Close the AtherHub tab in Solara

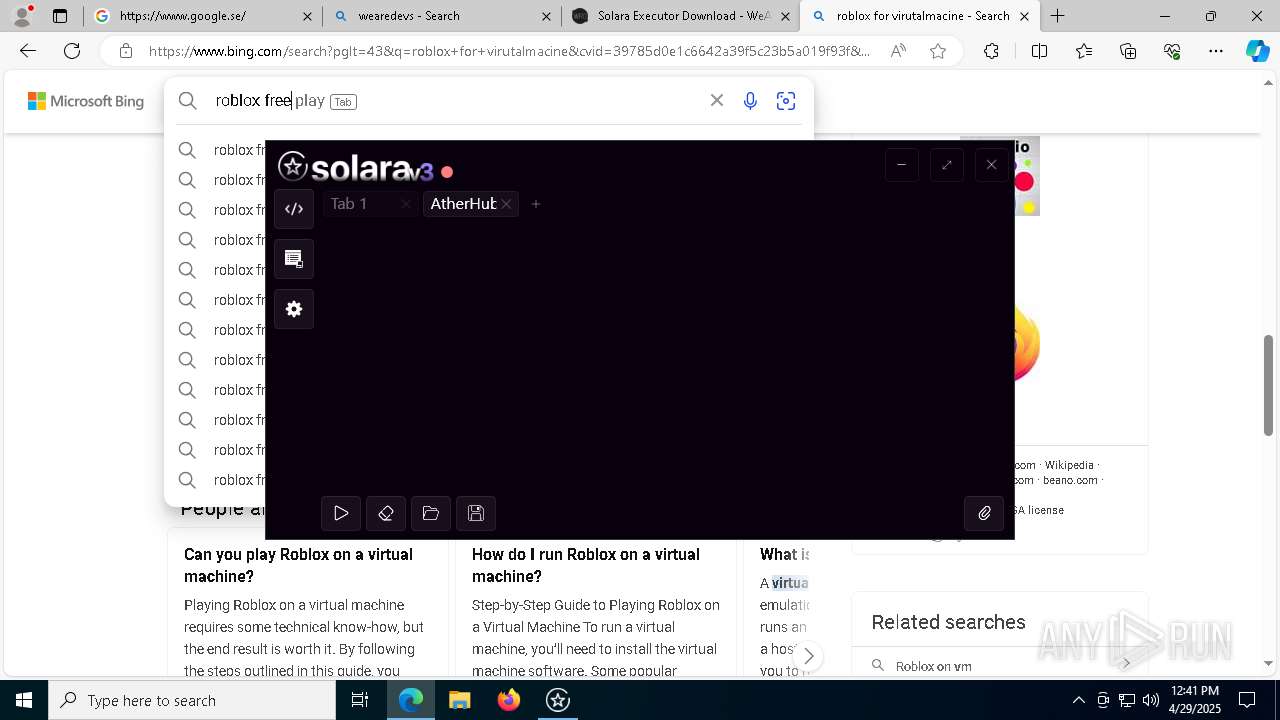pos(507,204)
